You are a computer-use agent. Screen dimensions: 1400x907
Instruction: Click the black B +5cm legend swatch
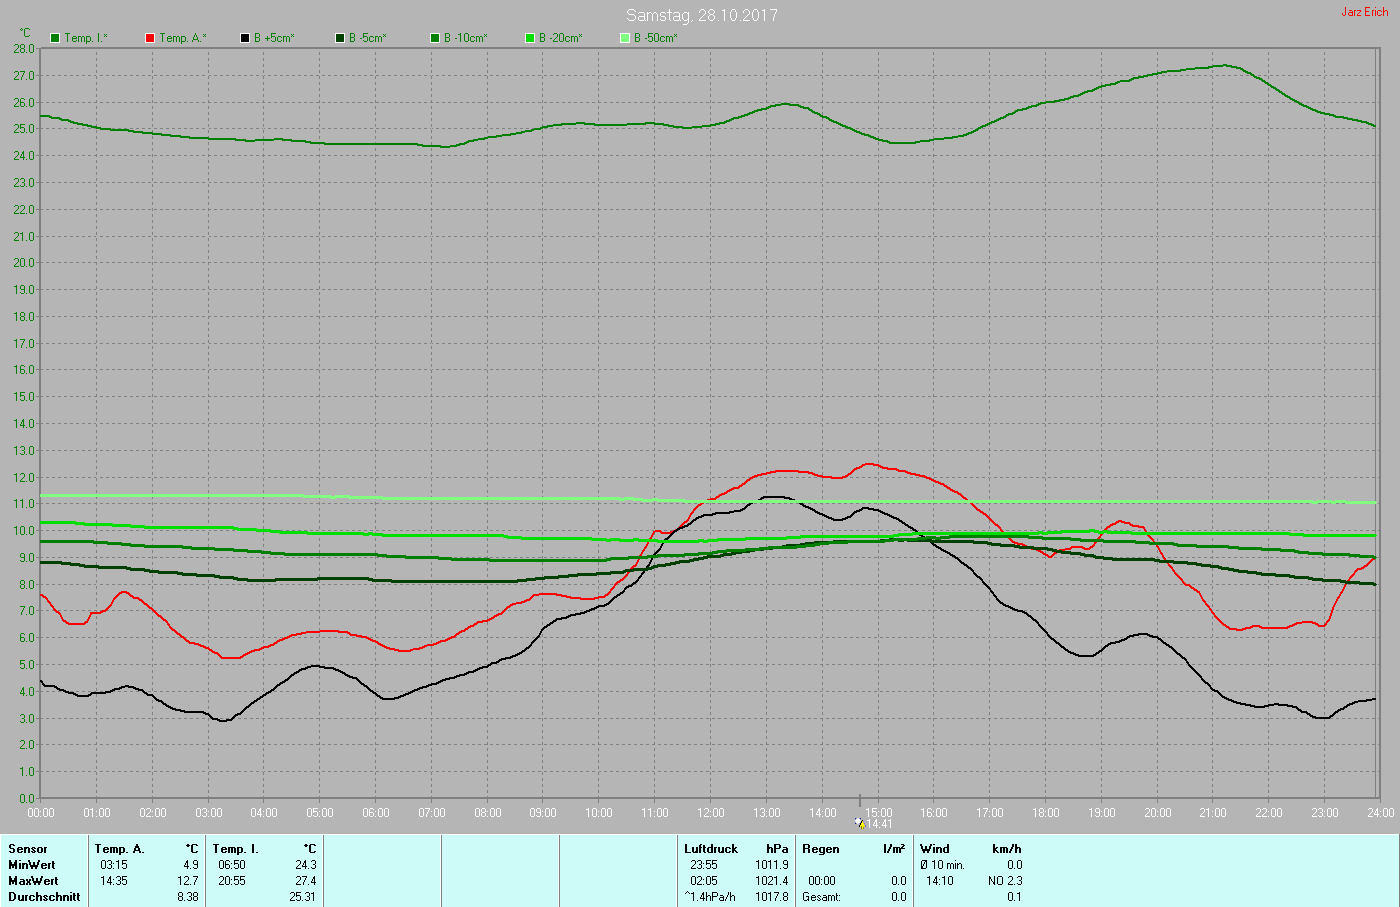pyautogui.click(x=245, y=38)
